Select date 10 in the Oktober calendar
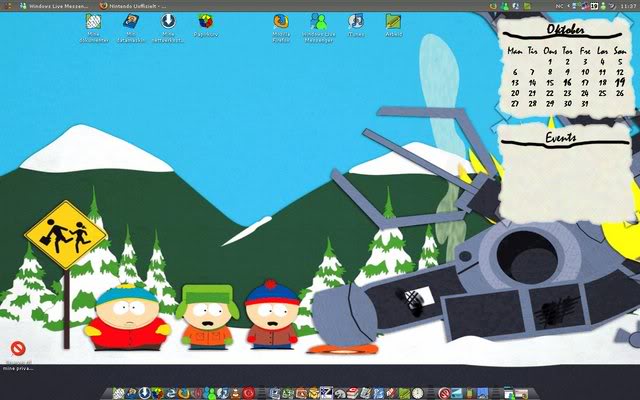 (585, 72)
